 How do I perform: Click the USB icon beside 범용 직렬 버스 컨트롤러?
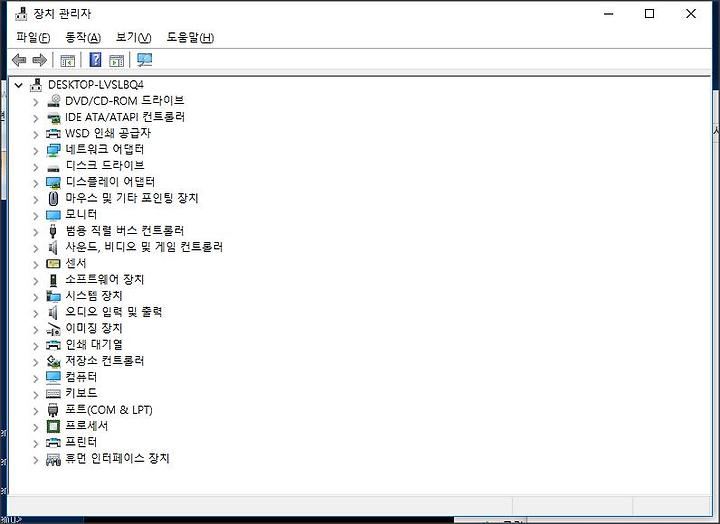(53, 231)
